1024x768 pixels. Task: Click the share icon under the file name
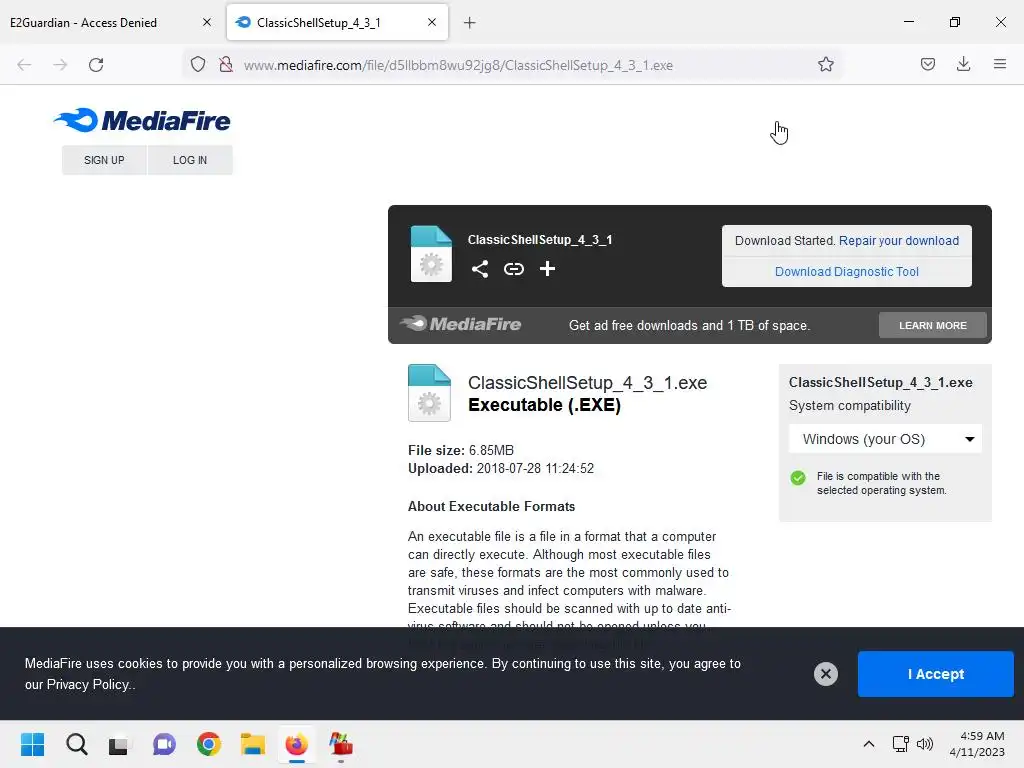(x=480, y=269)
